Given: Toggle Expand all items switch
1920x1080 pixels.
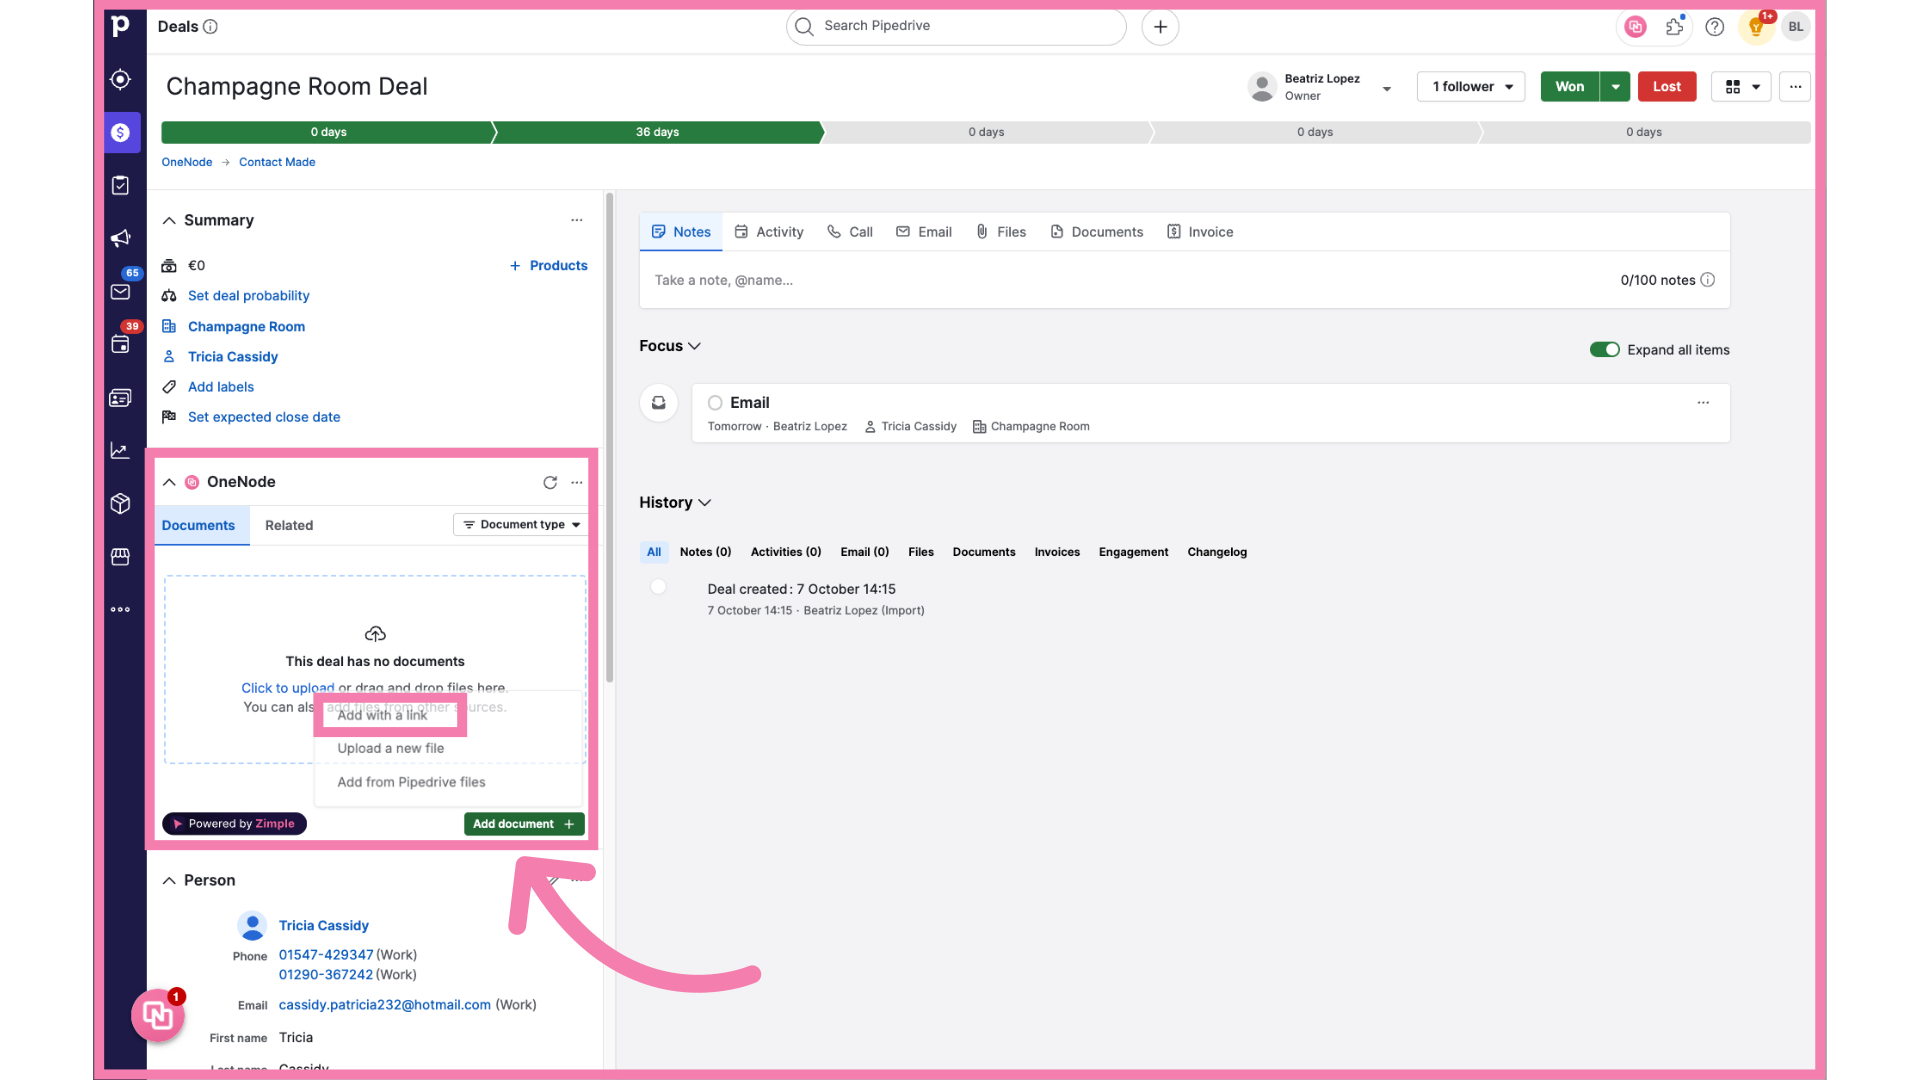Looking at the screenshot, I should 1605,349.
